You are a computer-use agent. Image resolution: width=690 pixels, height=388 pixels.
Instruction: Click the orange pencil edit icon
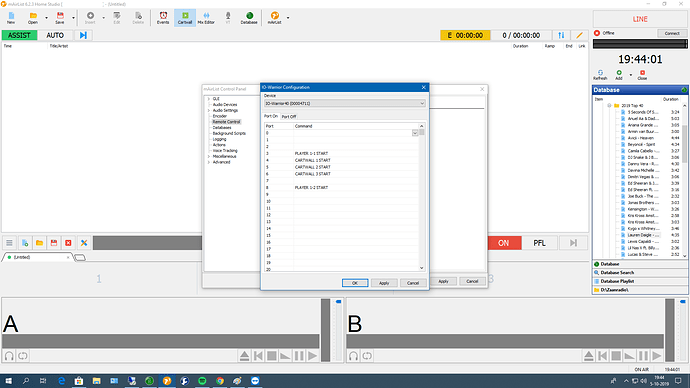[x=580, y=35]
